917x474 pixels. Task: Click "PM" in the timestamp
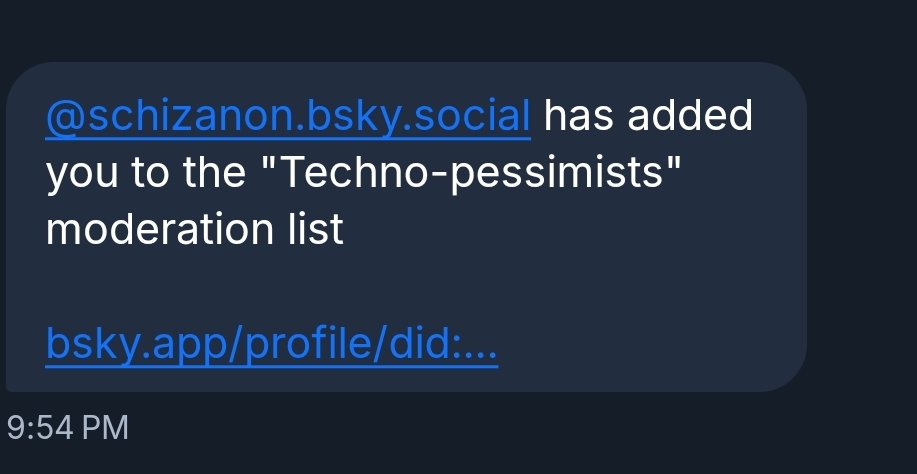coord(106,428)
